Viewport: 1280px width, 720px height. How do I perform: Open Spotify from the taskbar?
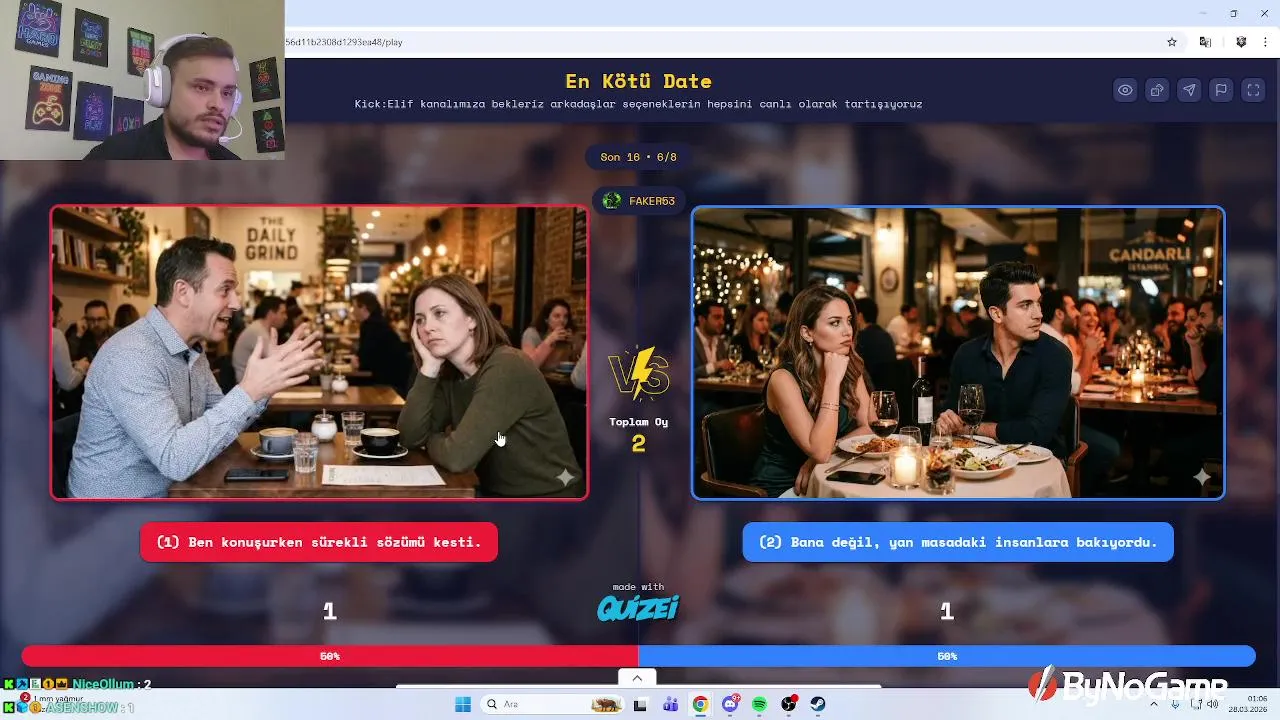[759, 704]
